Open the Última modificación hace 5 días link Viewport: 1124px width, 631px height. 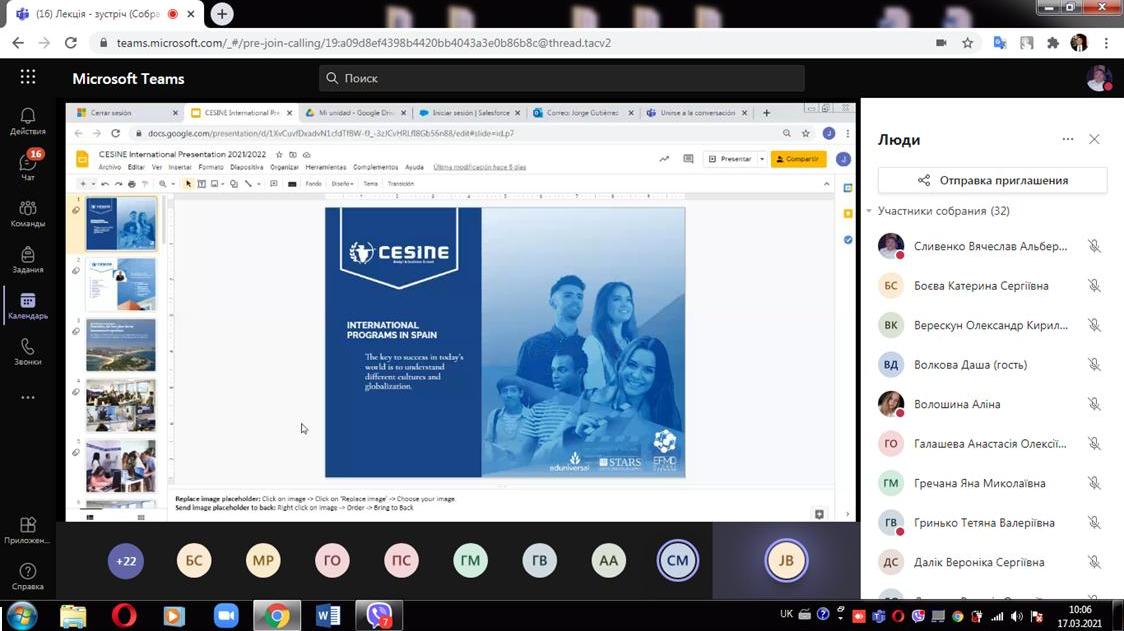coord(480,167)
